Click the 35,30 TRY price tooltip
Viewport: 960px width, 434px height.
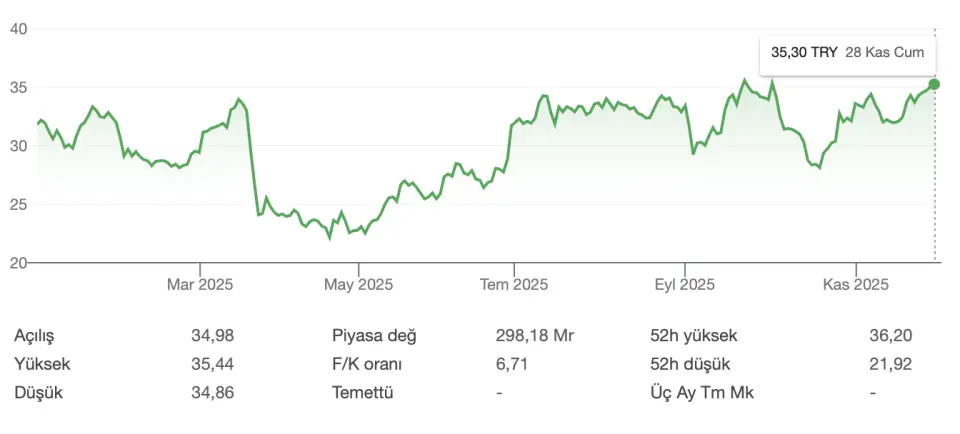(803, 52)
